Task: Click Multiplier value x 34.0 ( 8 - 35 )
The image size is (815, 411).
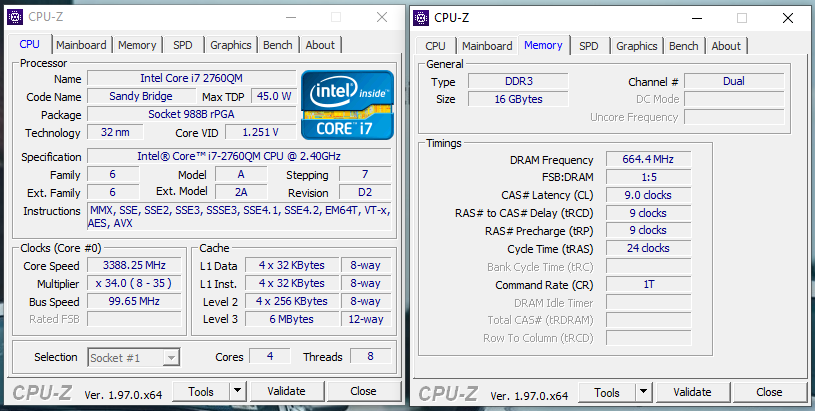Action: point(134,283)
